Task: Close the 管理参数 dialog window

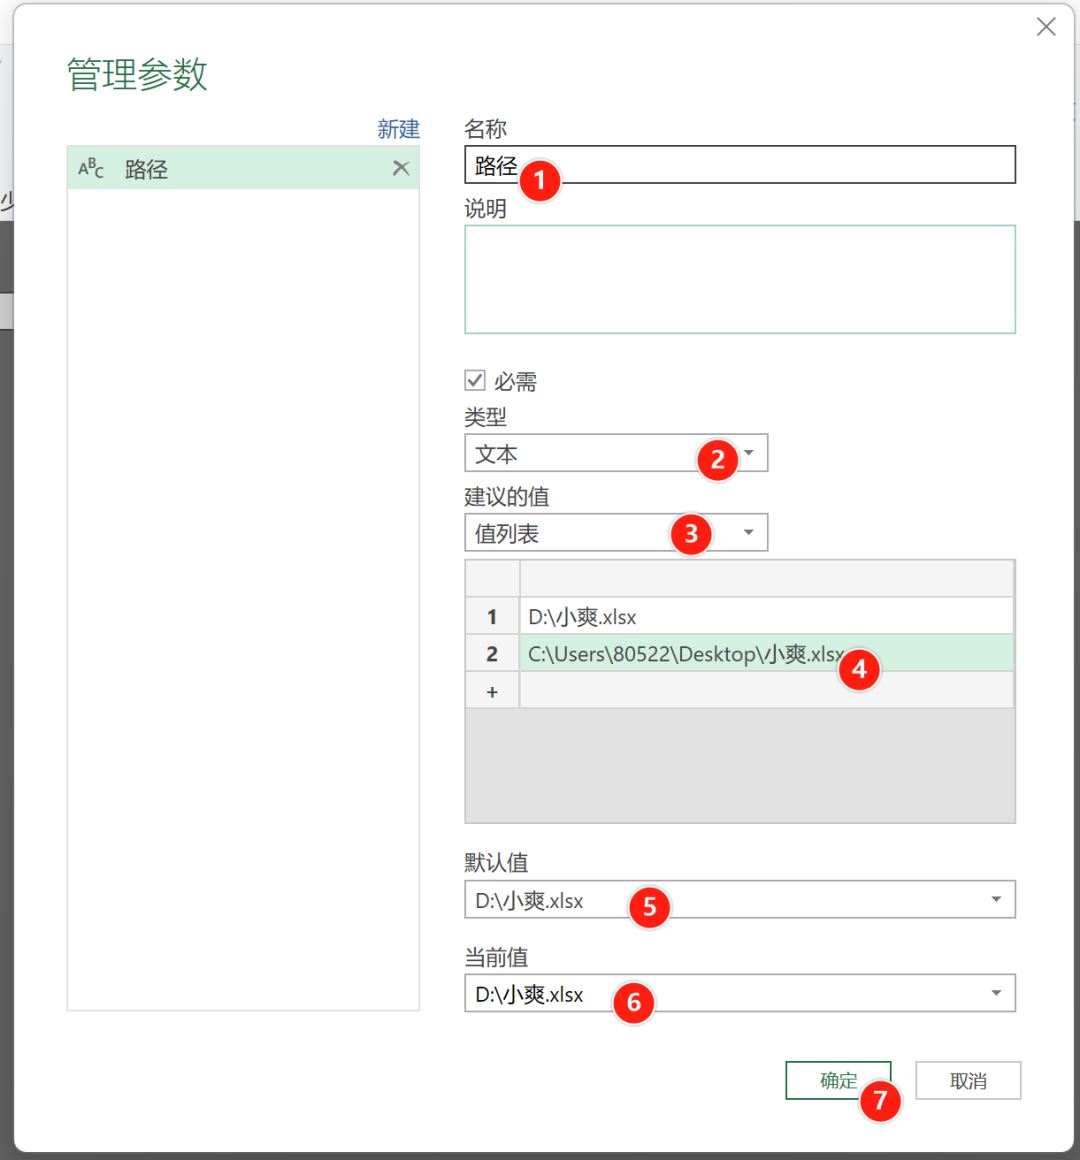Action: [x=1046, y=27]
